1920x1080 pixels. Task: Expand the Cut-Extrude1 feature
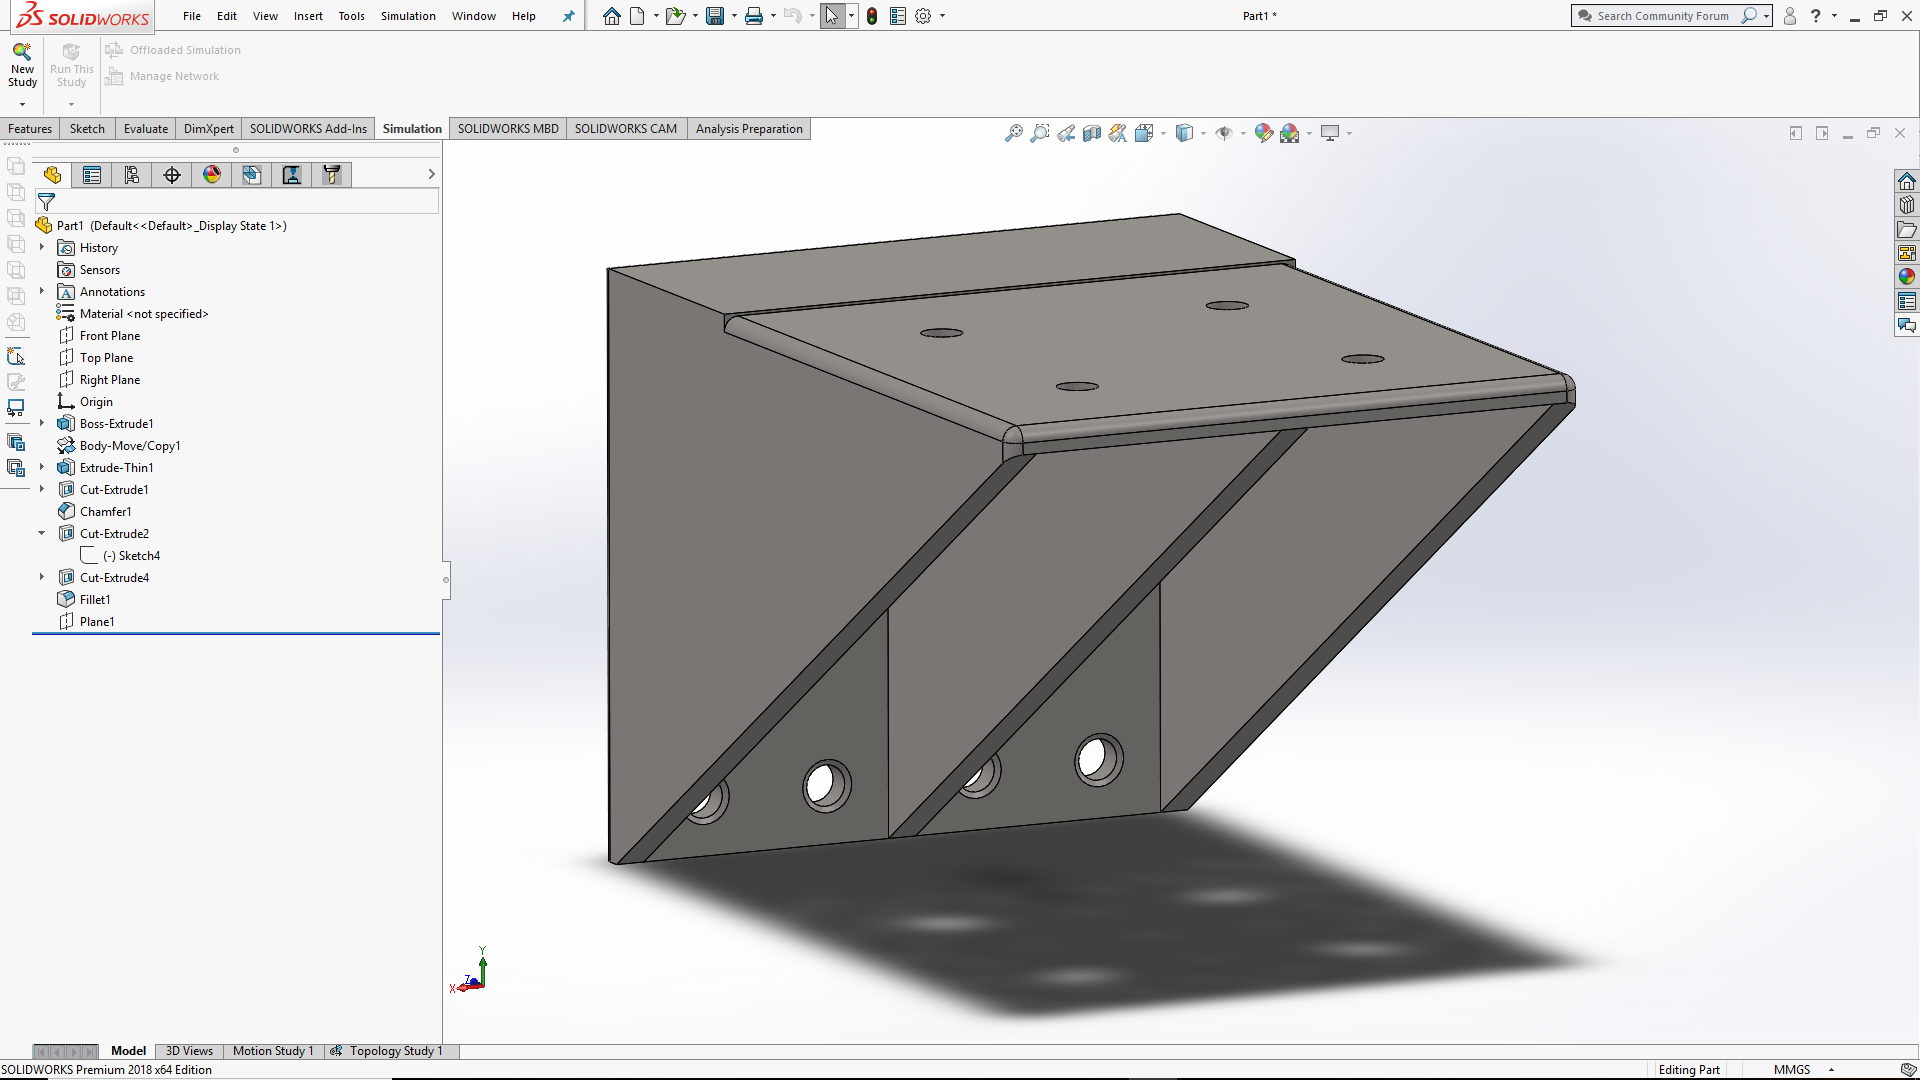[x=42, y=489]
